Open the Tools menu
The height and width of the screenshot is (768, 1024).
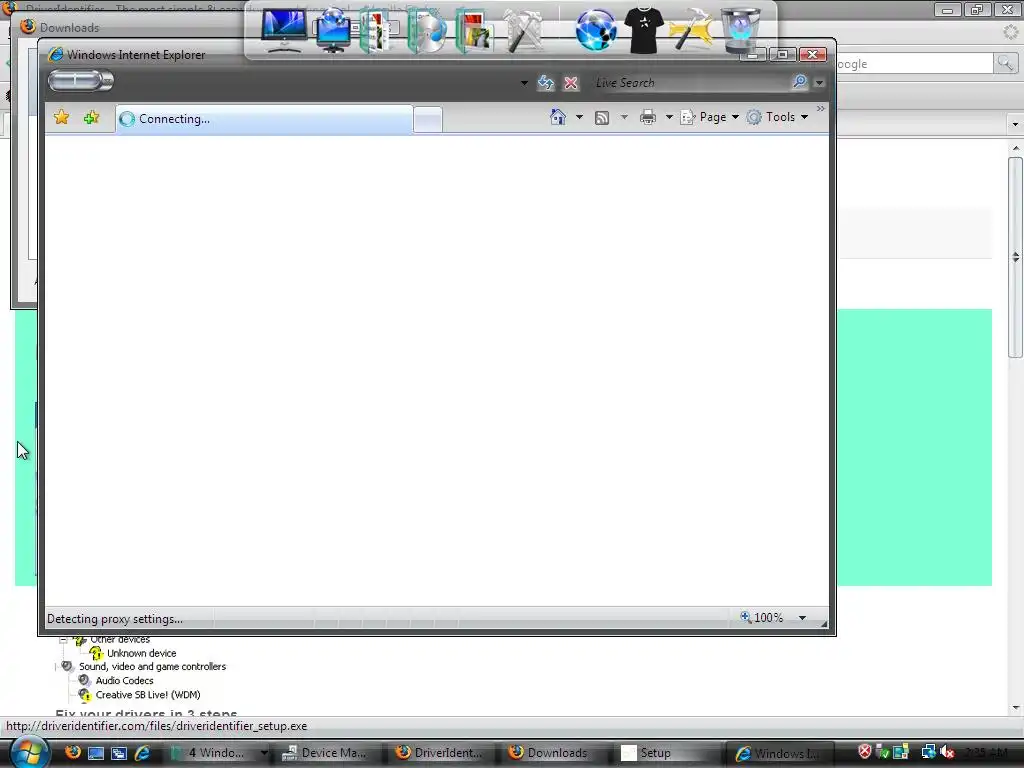click(778, 117)
